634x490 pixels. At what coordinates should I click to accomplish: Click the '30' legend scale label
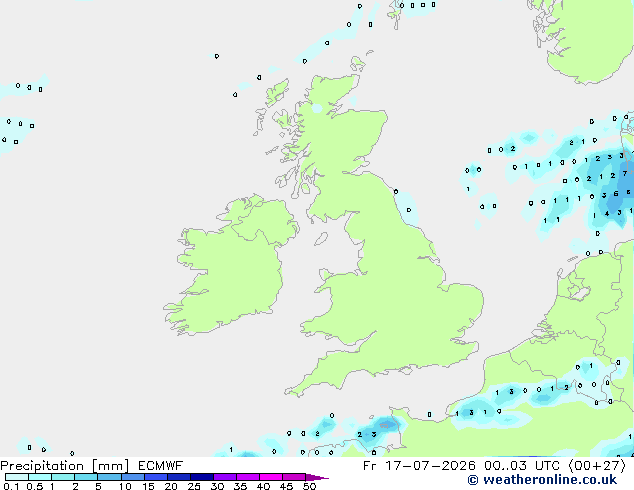coord(217,486)
